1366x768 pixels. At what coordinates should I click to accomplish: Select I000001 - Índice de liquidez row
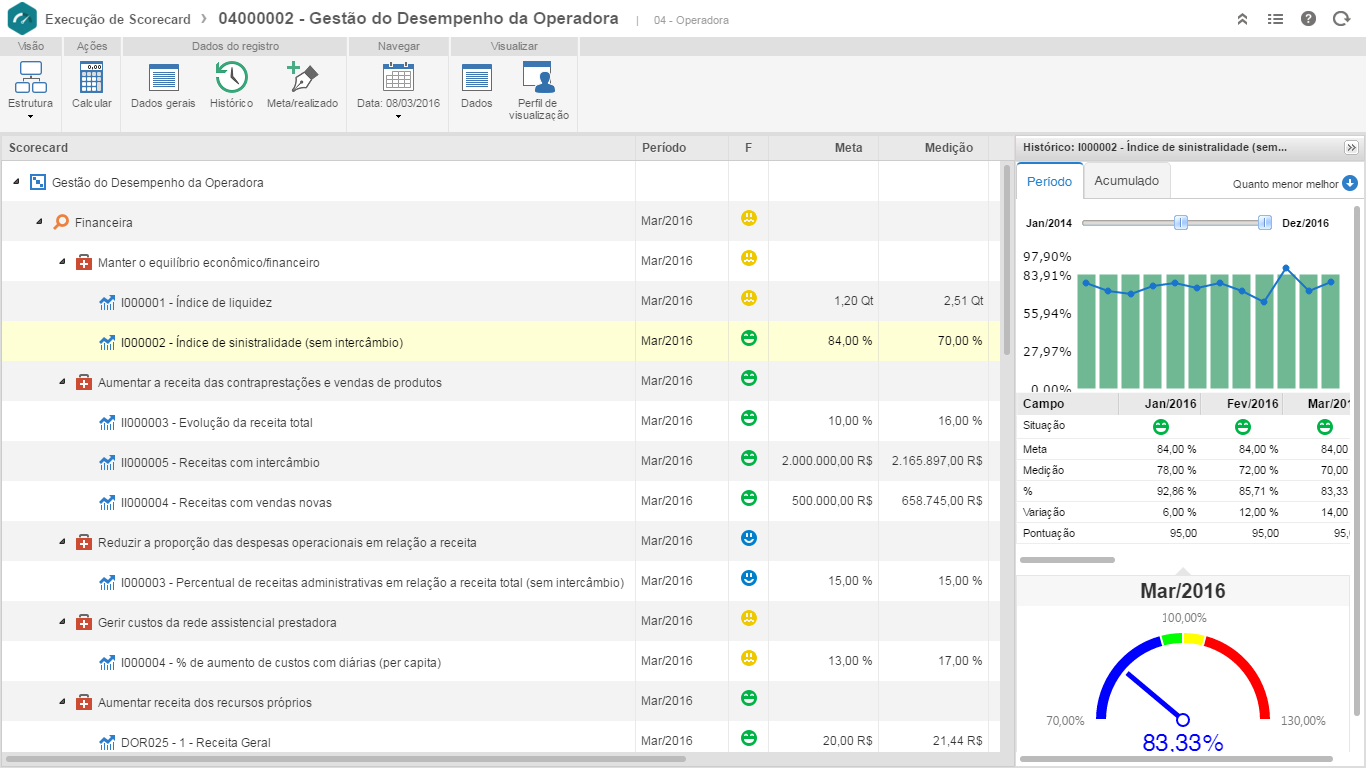pyautogui.click(x=196, y=302)
